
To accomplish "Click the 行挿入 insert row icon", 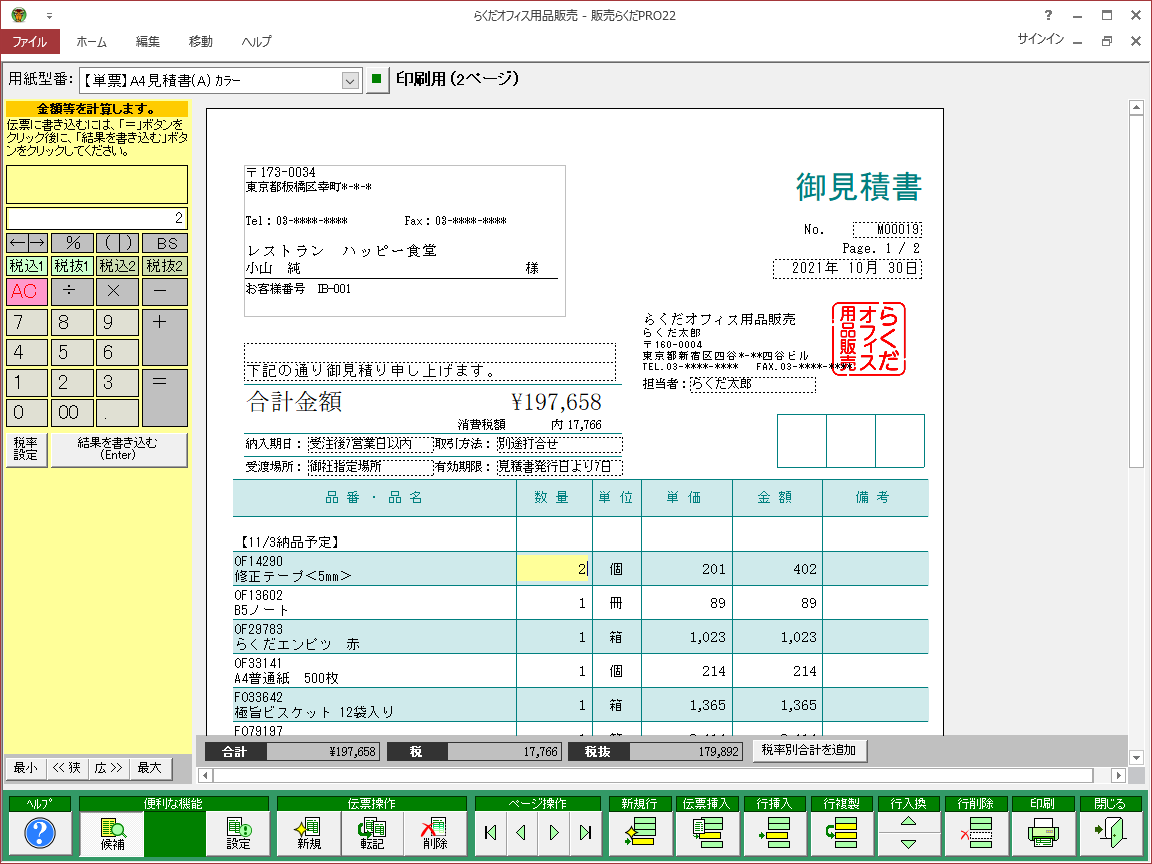I will pos(774,832).
